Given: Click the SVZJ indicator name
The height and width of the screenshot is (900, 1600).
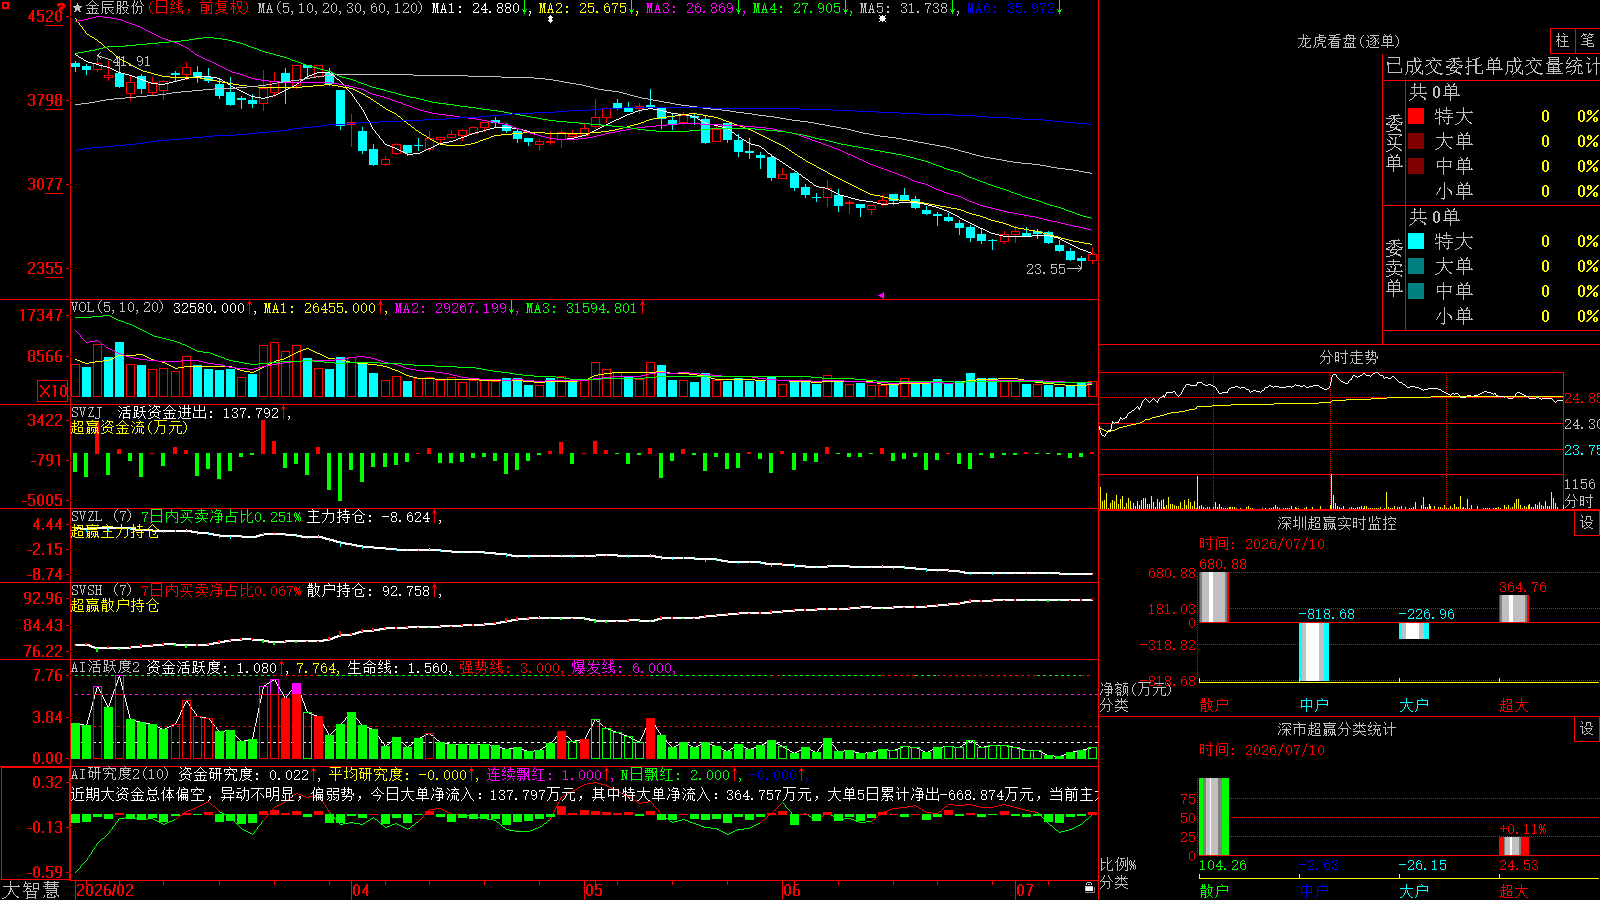Looking at the screenshot, I should 87,412.
